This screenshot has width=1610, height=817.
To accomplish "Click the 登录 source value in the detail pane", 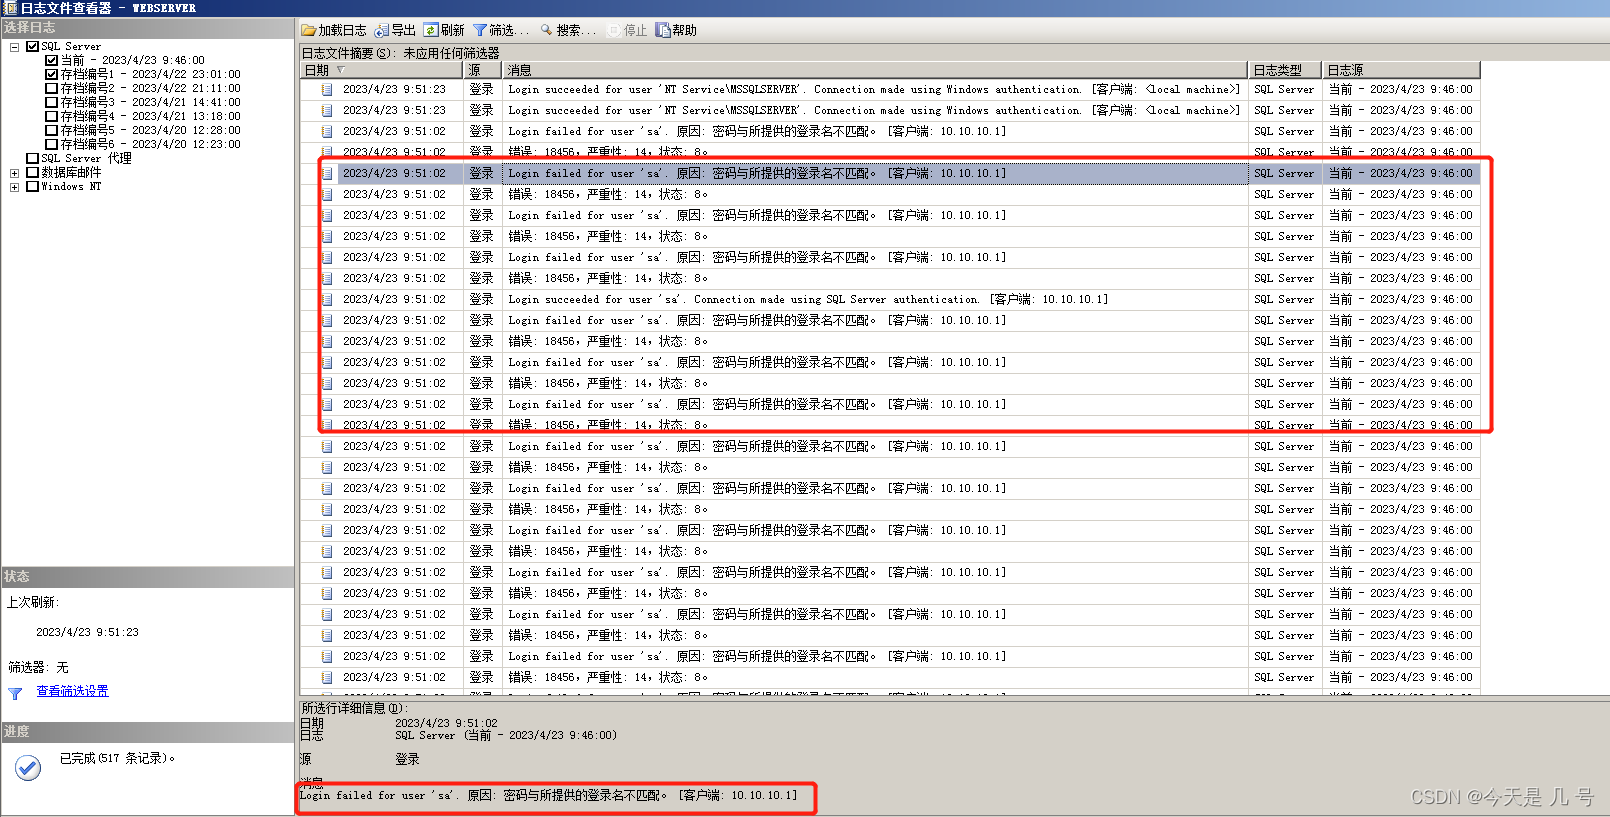I will pyautogui.click(x=407, y=759).
